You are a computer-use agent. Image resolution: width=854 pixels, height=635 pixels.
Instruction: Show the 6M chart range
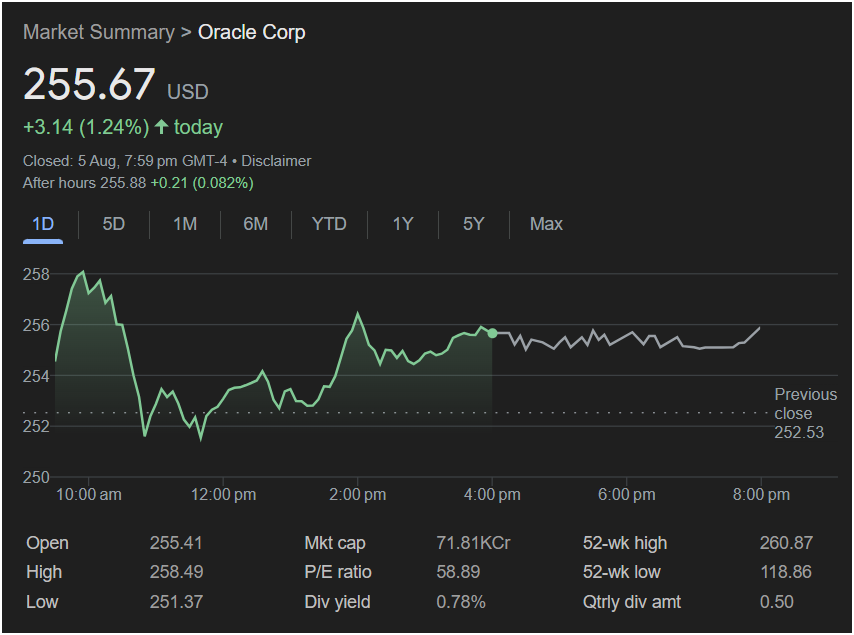255,224
